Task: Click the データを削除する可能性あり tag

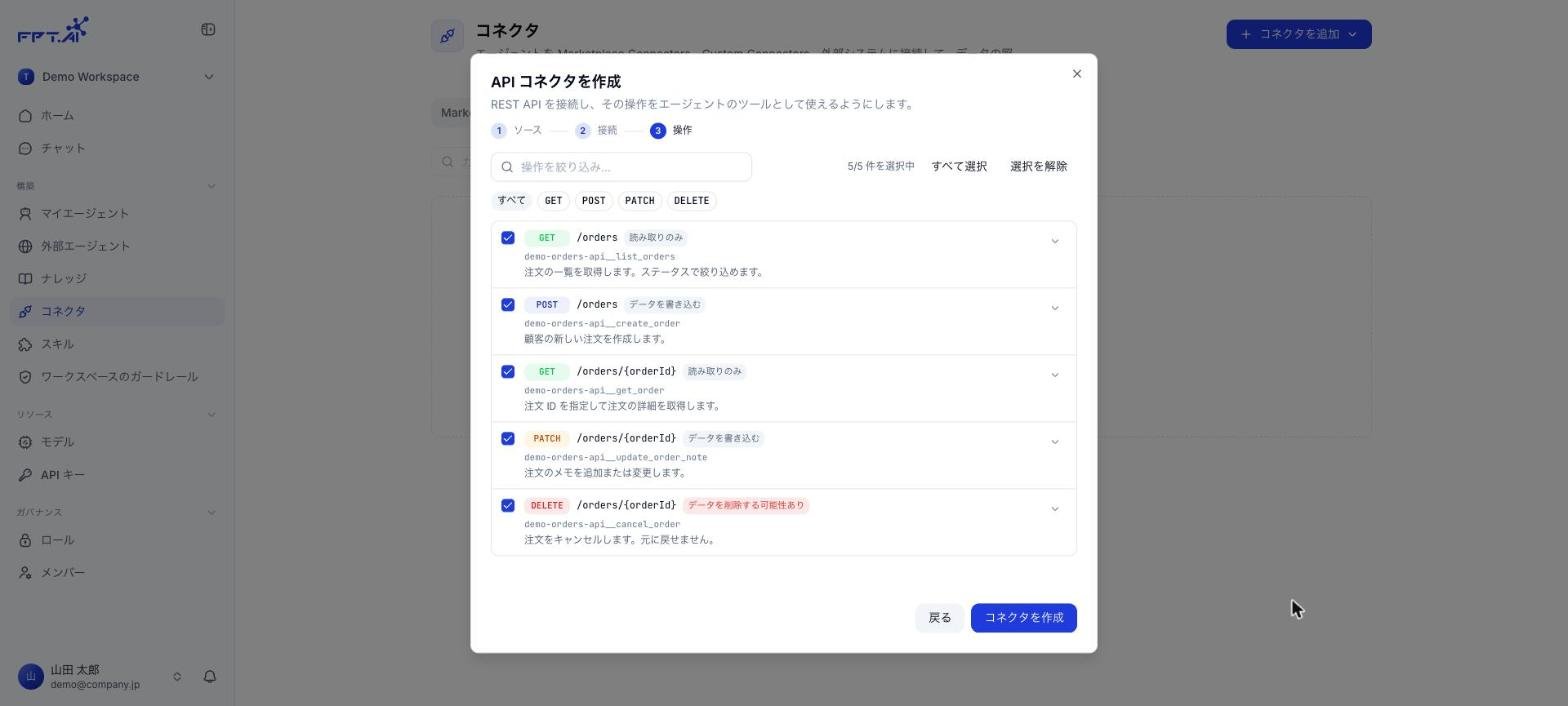Action: pos(746,506)
